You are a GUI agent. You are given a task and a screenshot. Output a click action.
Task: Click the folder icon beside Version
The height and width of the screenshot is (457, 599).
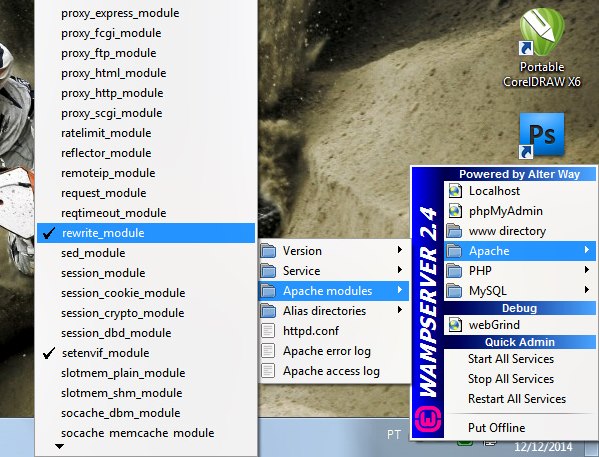[x=268, y=251]
